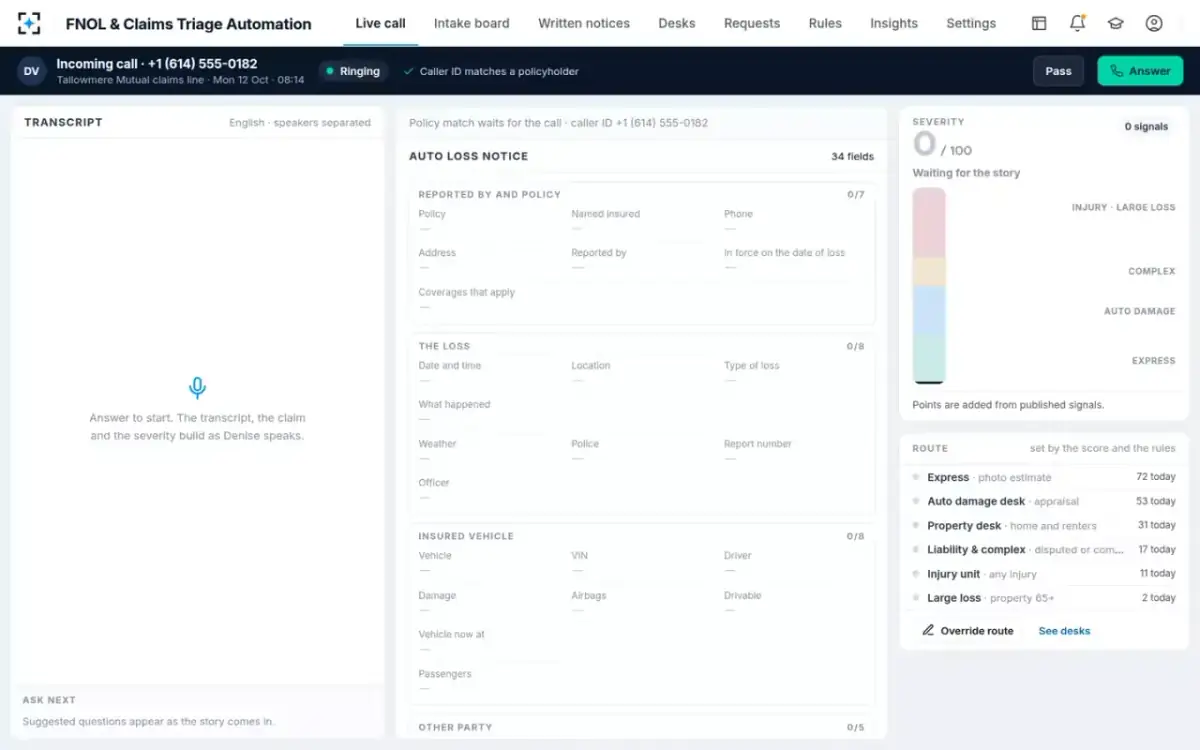Click the Damage field
Image resolution: width=1200 pixels, height=750 pixels.
489,603
